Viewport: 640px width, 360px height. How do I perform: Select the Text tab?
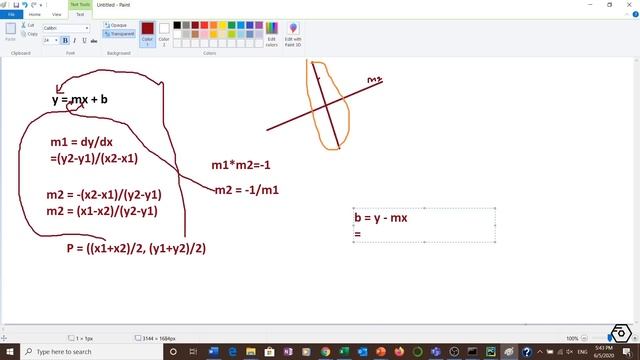(80, 14)
